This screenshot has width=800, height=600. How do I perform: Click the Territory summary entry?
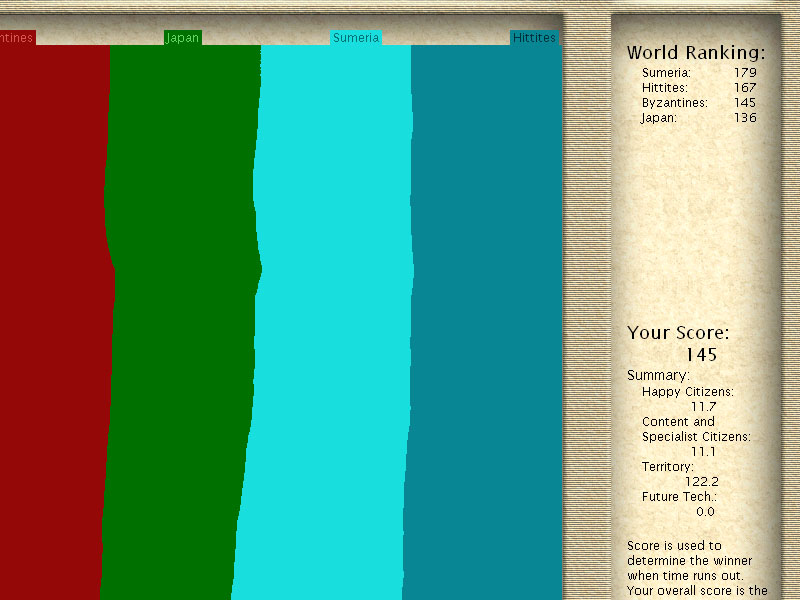pyautogui.click(x=667, y=467)
